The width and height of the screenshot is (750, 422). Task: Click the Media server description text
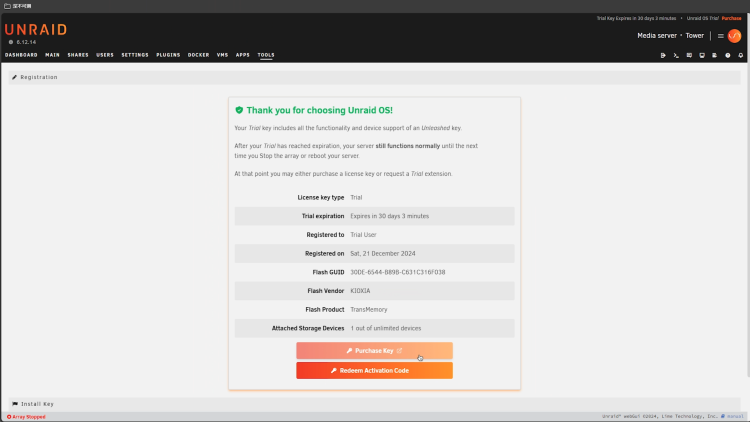(657, 36)
